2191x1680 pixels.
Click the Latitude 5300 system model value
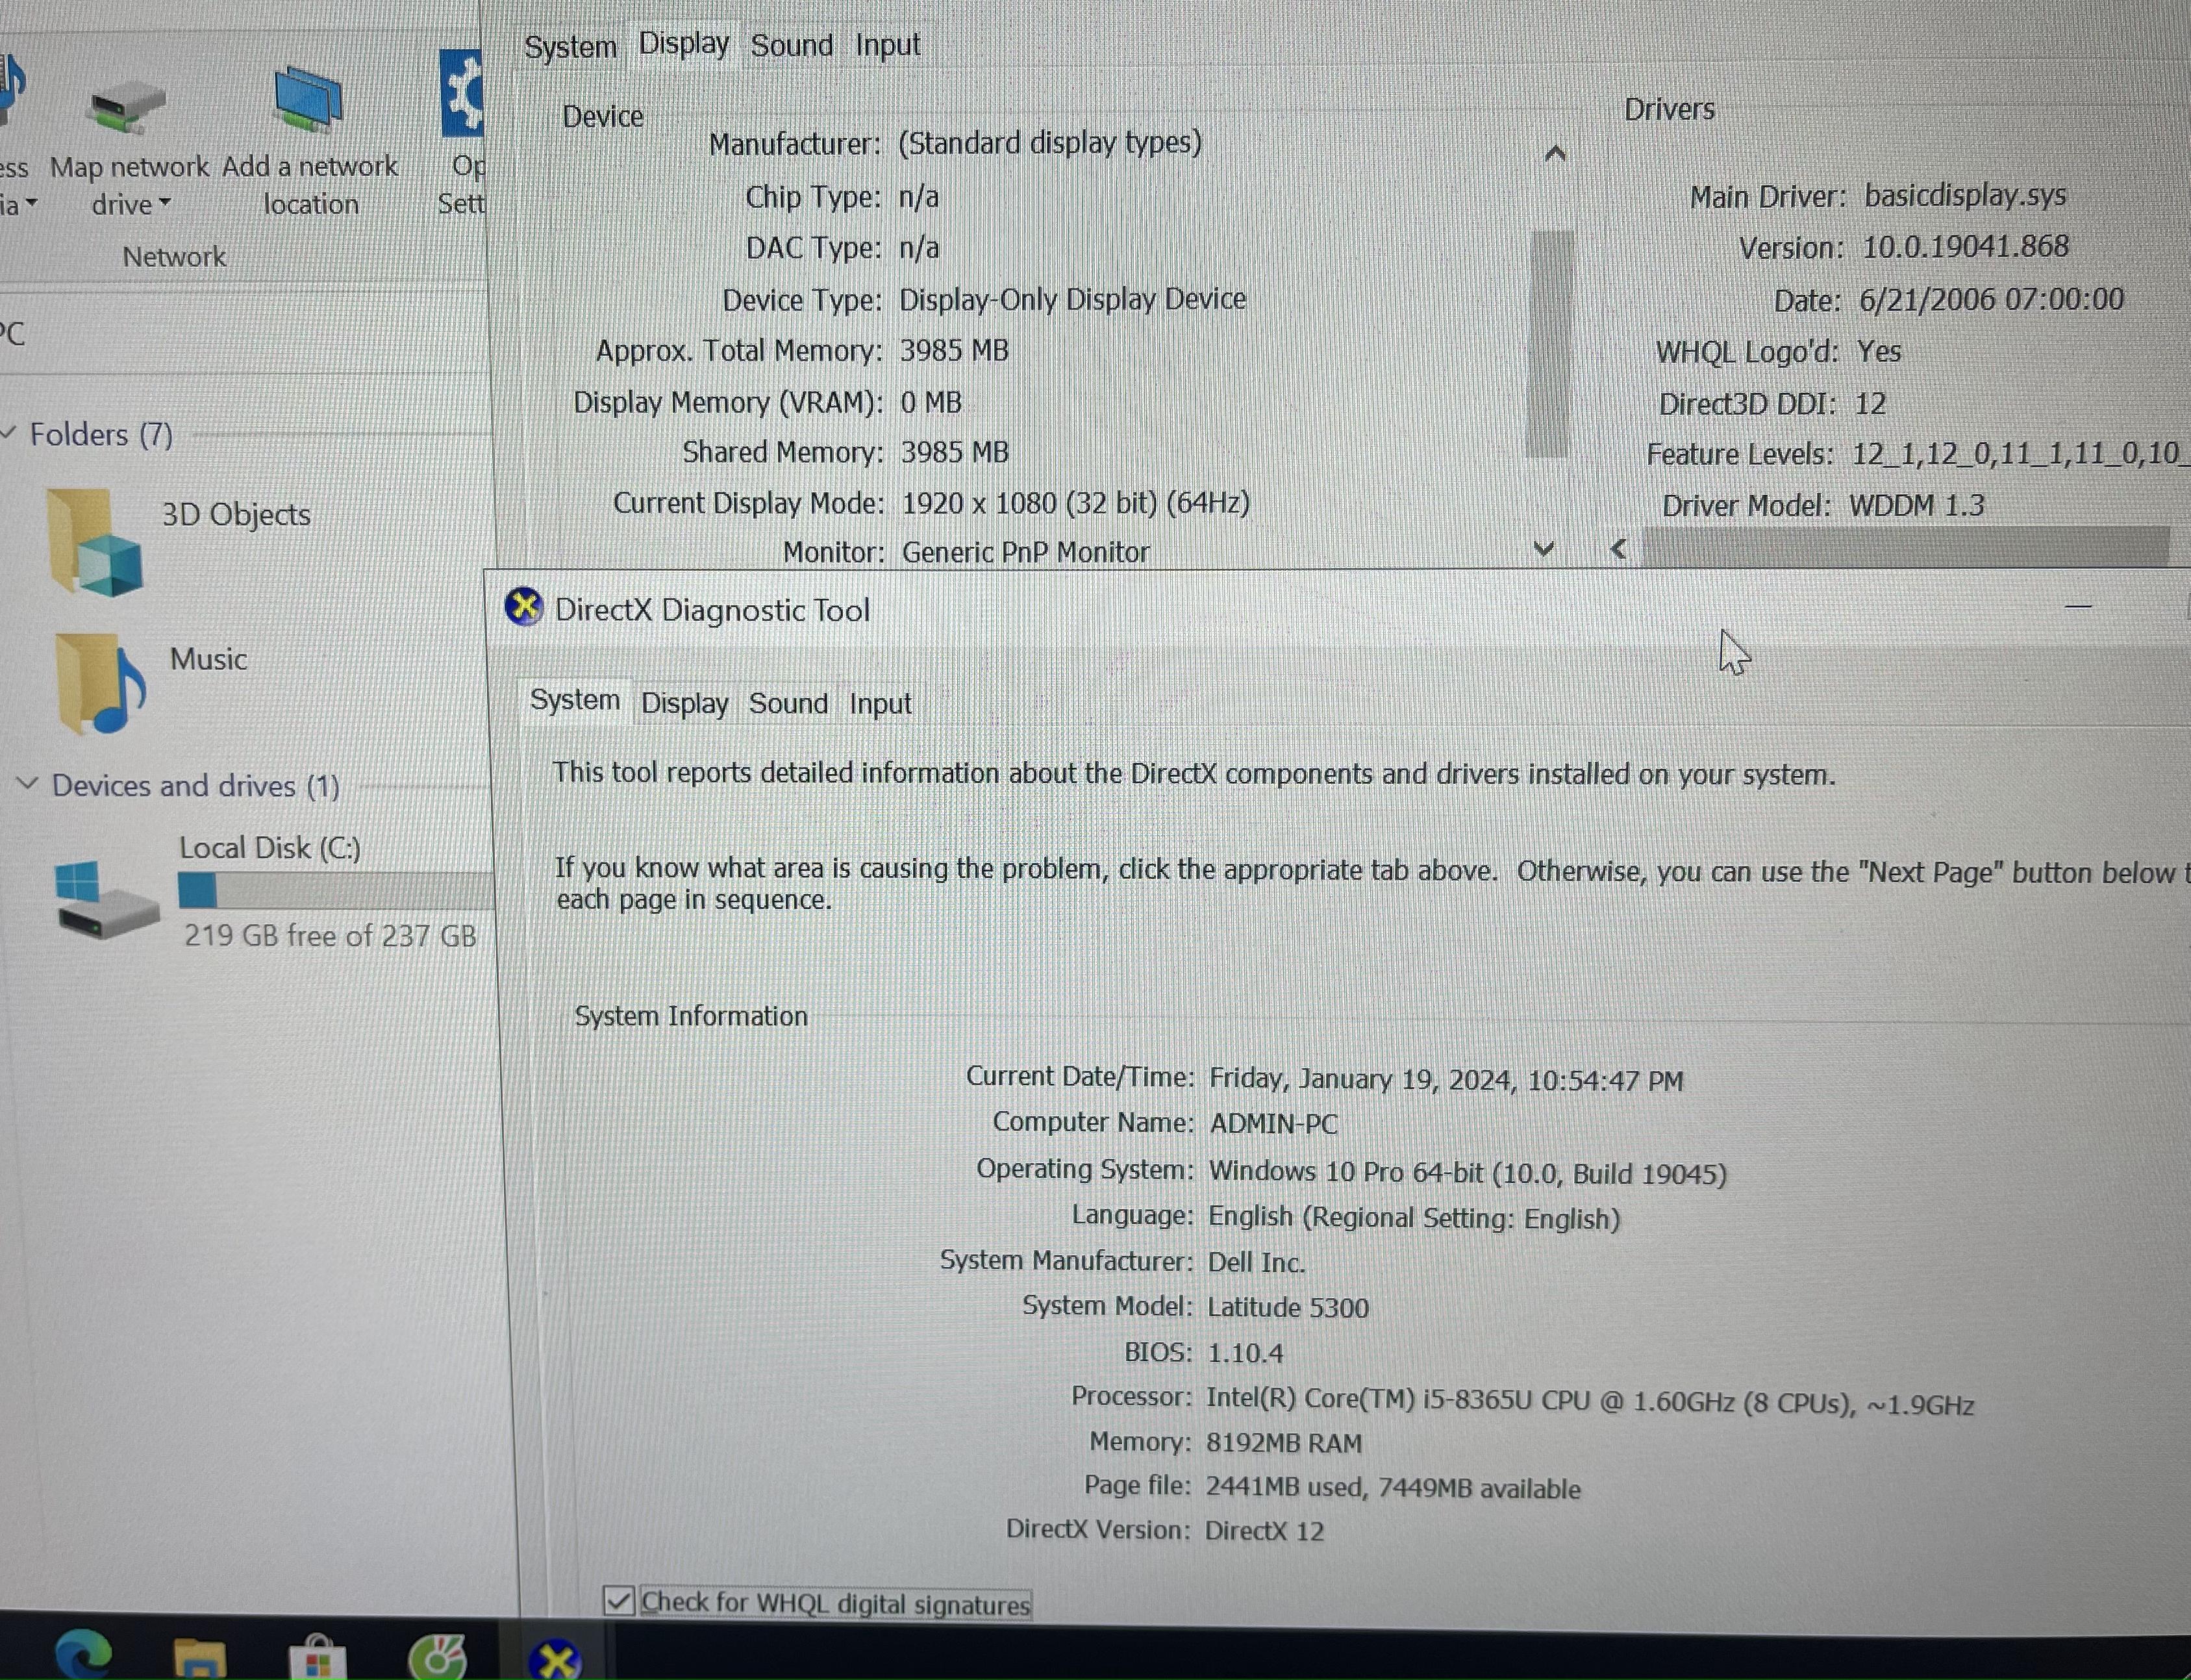(x=1288, y=1308)
